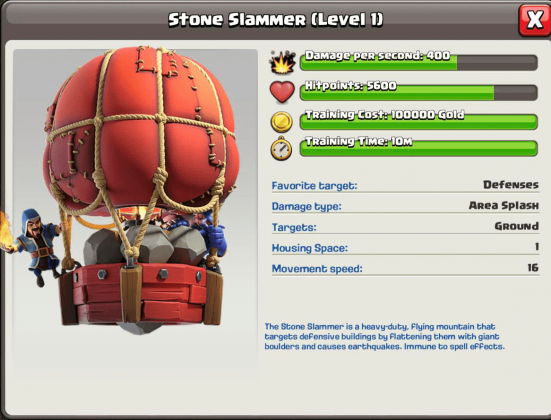551x420 pixels.
Task: Click the red heart hitpoints icon
Action: (x=282, y=92)
